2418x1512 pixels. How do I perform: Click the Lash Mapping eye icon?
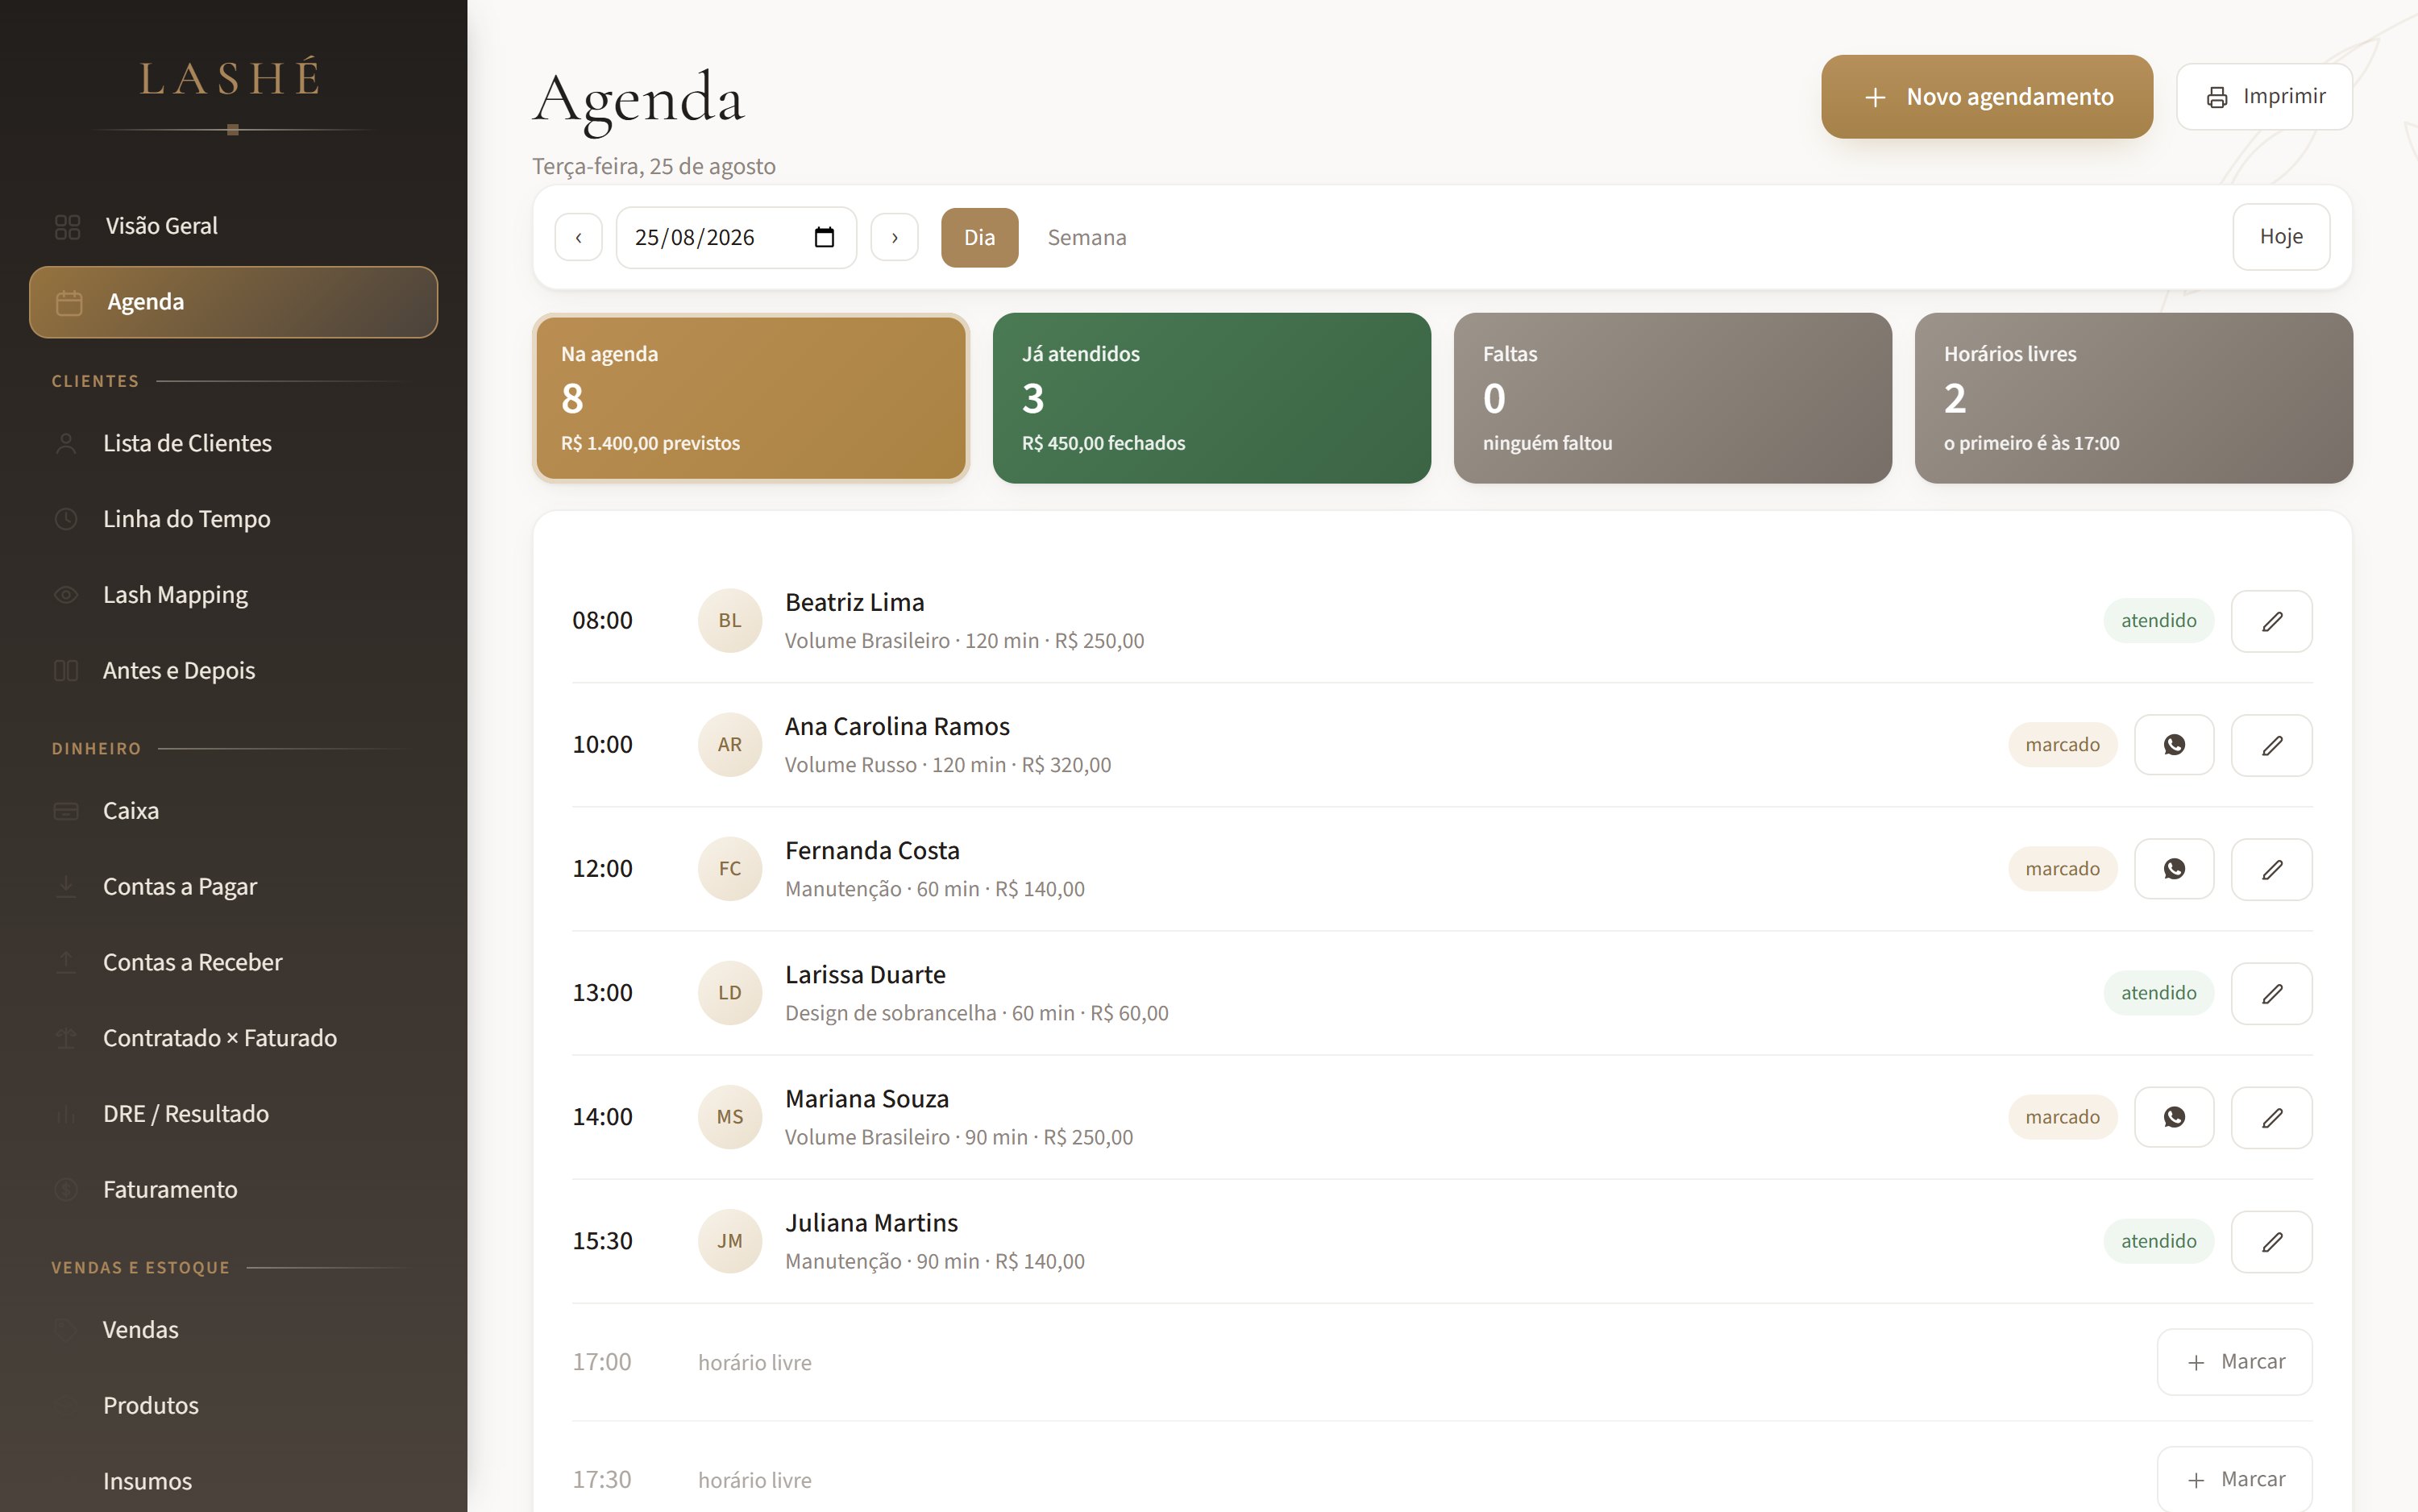click(x=66, y=595)
